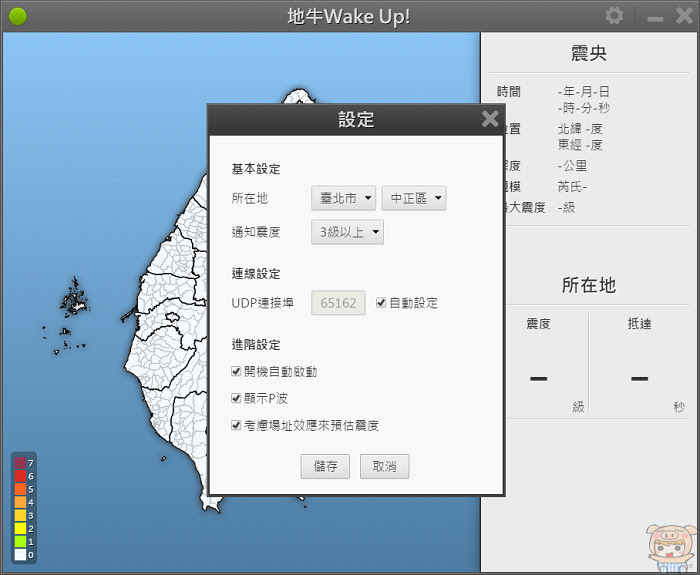
Task: Click the -級 maximum intensity value
Action: [566, 207]
